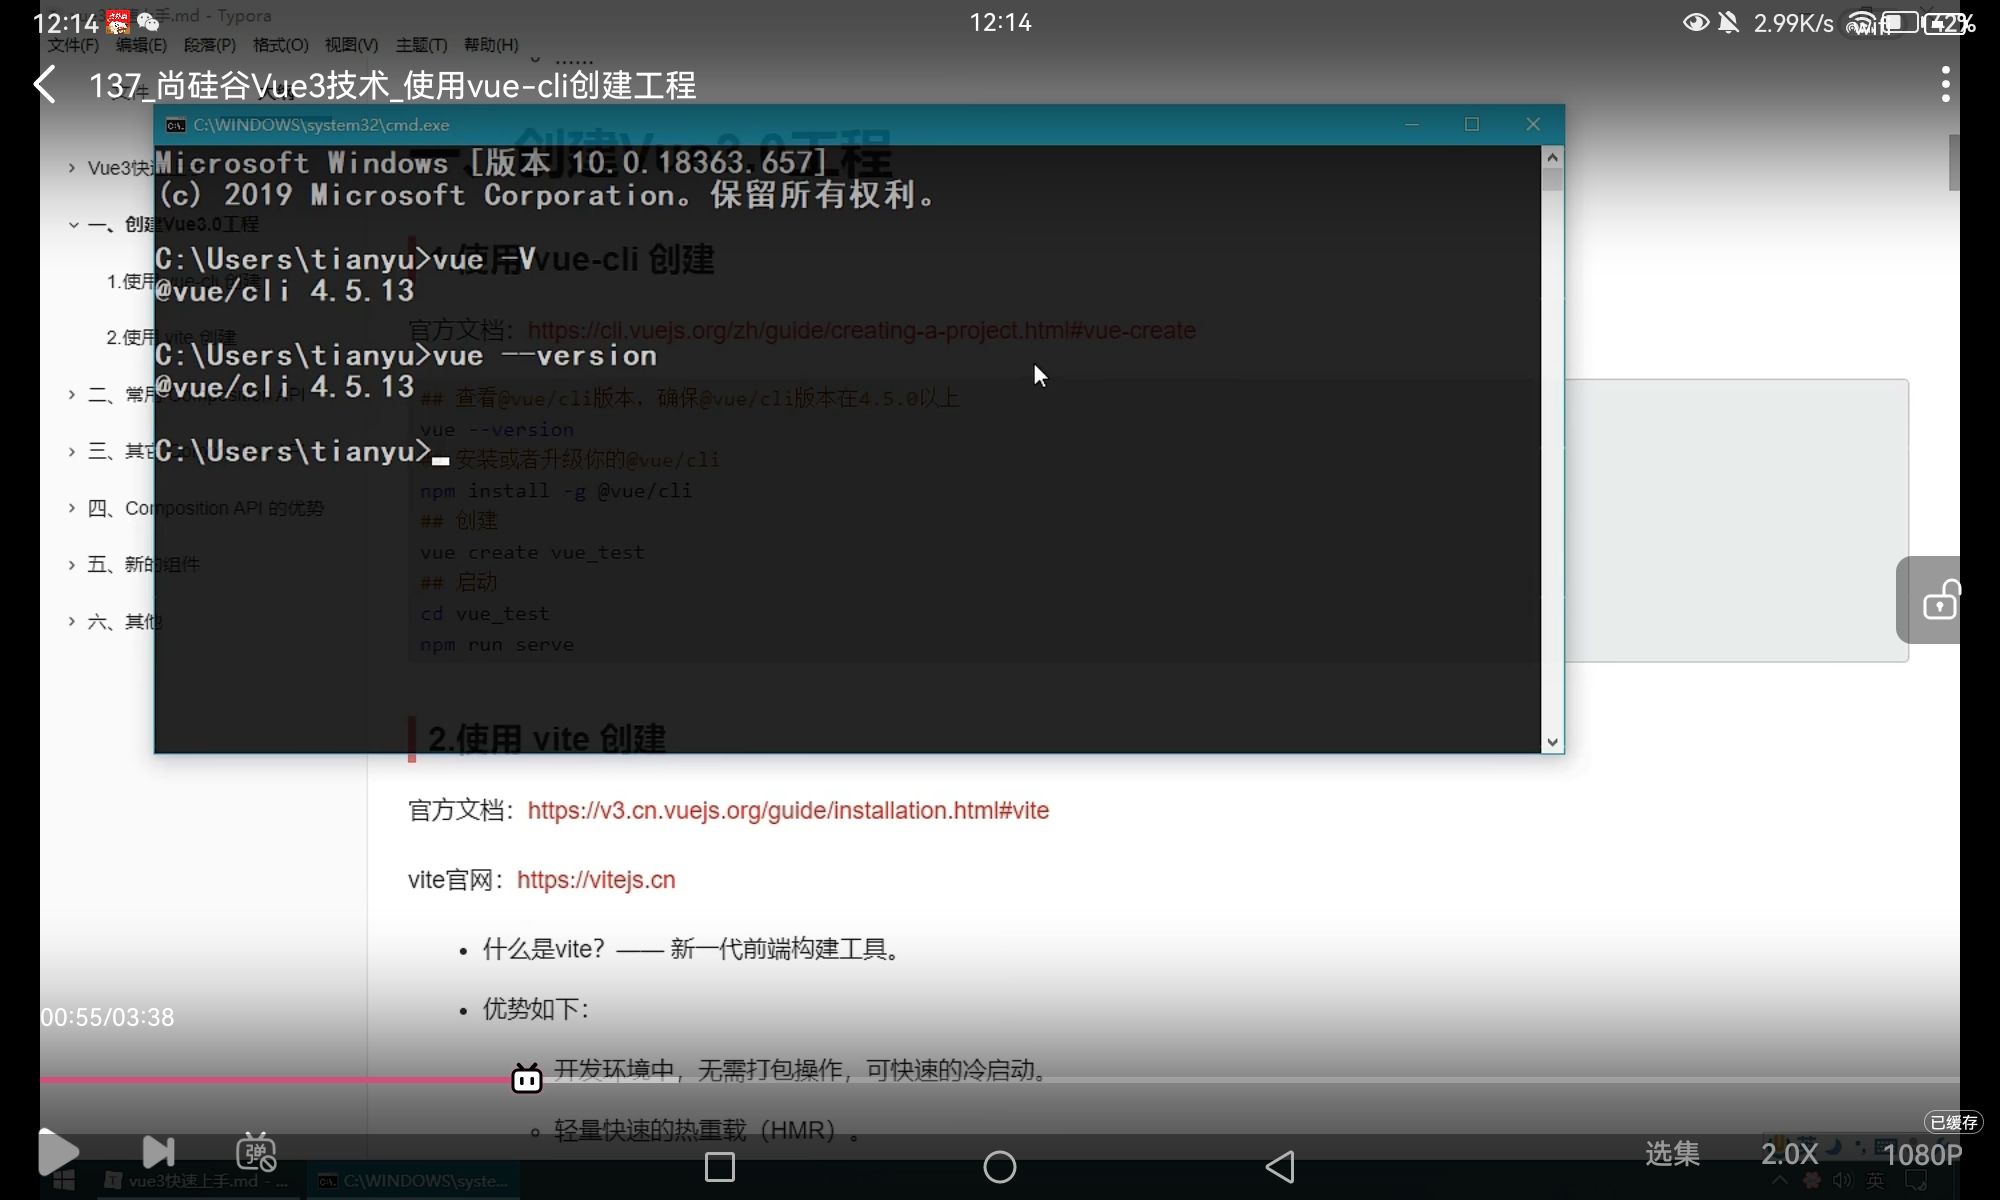The height and width of the screenshot is (1200, 2000).
Task: Expand the 四、Composition API outline item
Action: pyautogui.click(x=72, y=508)
